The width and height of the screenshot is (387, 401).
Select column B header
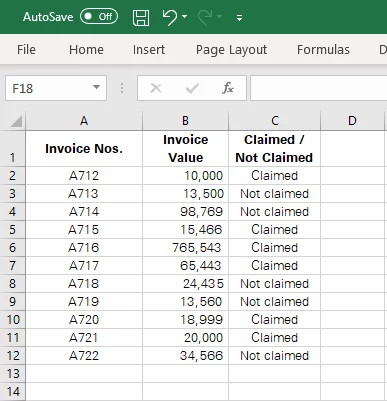pos(185,121)
